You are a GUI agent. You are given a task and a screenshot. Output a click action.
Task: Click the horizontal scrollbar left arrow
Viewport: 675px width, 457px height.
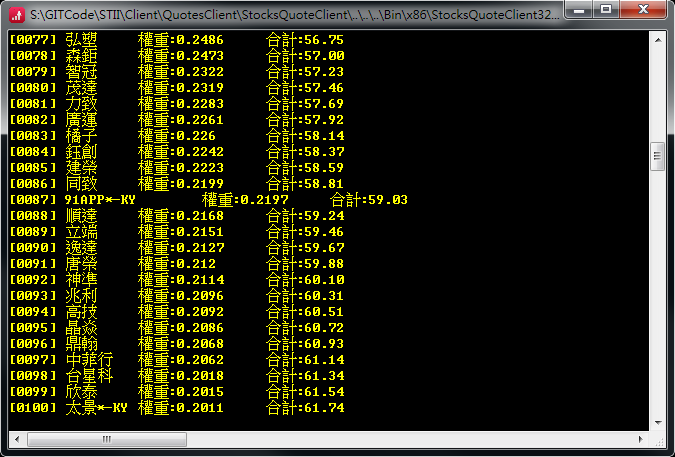(17, 439)
